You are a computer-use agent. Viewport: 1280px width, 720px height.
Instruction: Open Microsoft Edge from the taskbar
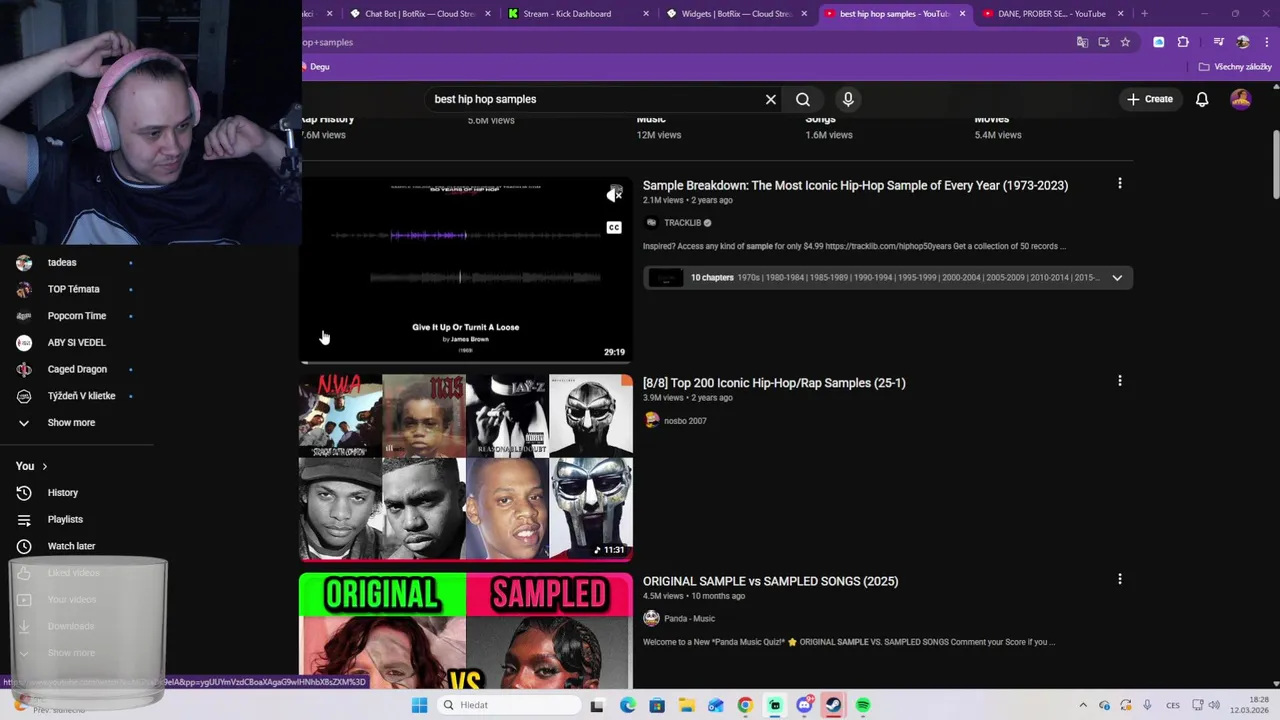627,705
